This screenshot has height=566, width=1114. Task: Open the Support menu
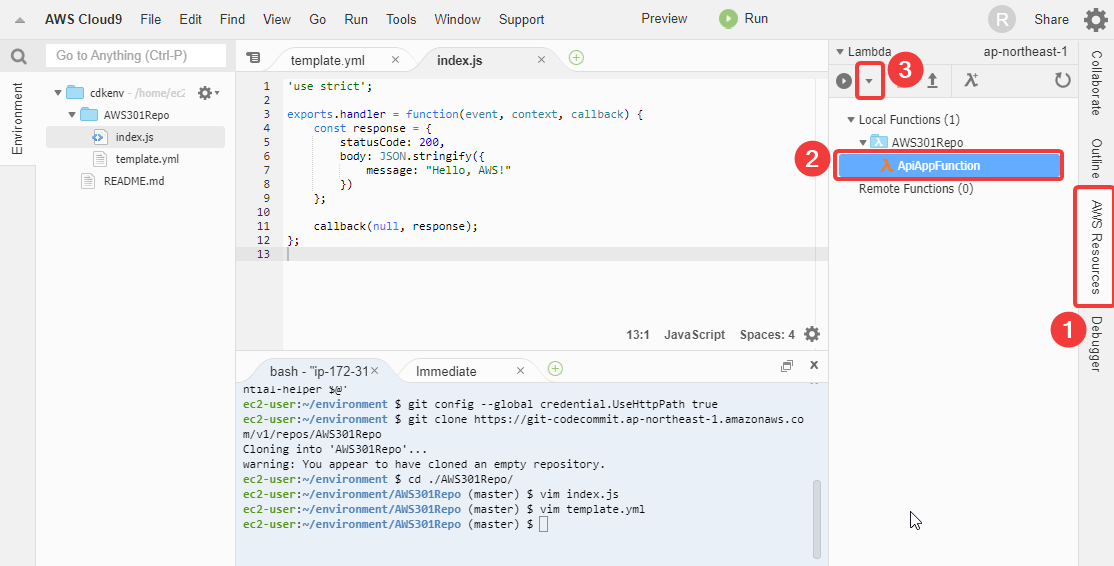[x=521, y=19]
